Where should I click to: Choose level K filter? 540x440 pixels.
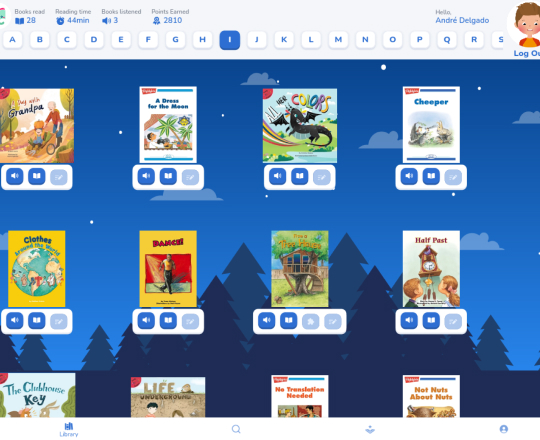click(x=284, y=40)
